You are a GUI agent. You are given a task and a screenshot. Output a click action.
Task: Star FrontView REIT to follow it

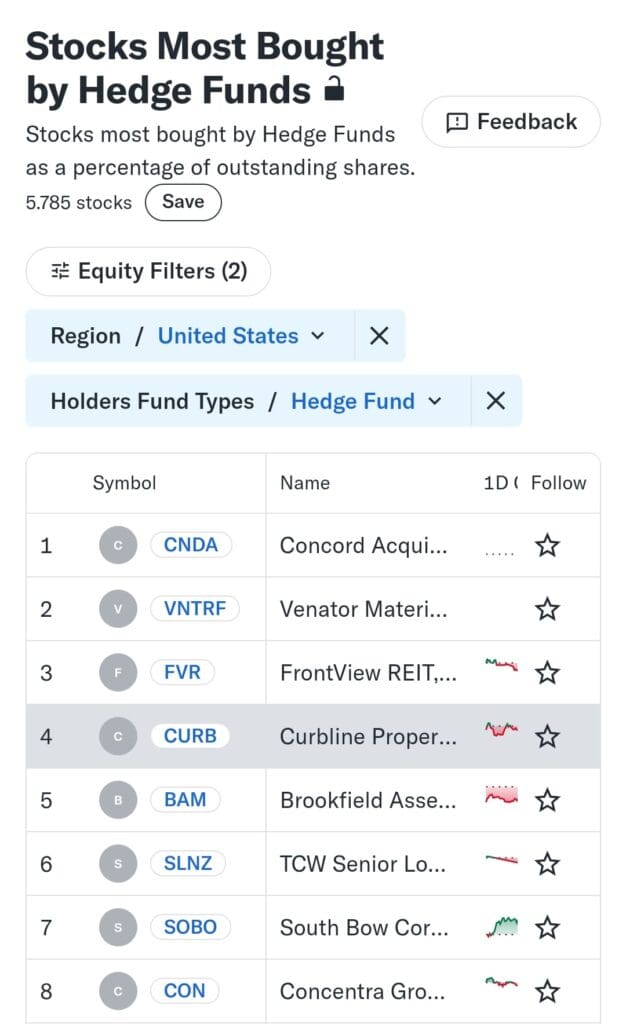547,672
